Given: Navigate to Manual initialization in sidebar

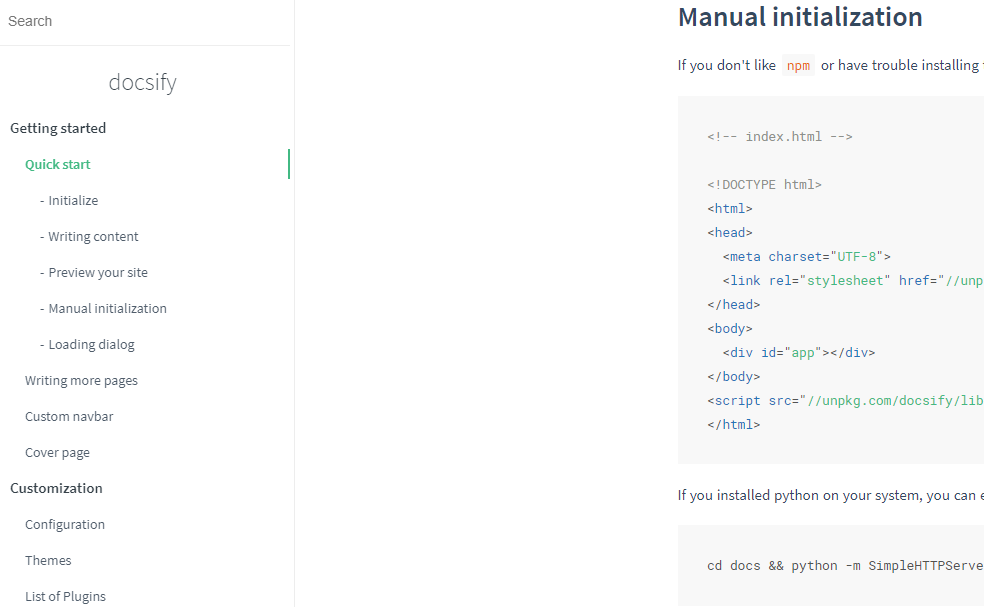Looking at the screenshot, I should click(x=107, y=308).
